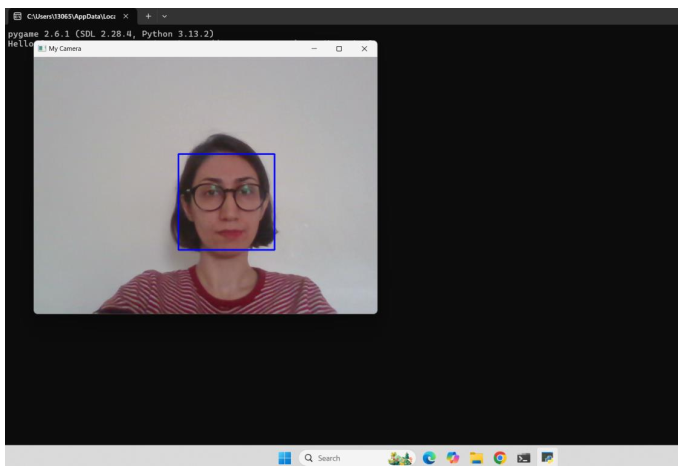Select the C:\Users terminal tab
Image resolution: width=687 pixels, height=473 pixels.
70,15
